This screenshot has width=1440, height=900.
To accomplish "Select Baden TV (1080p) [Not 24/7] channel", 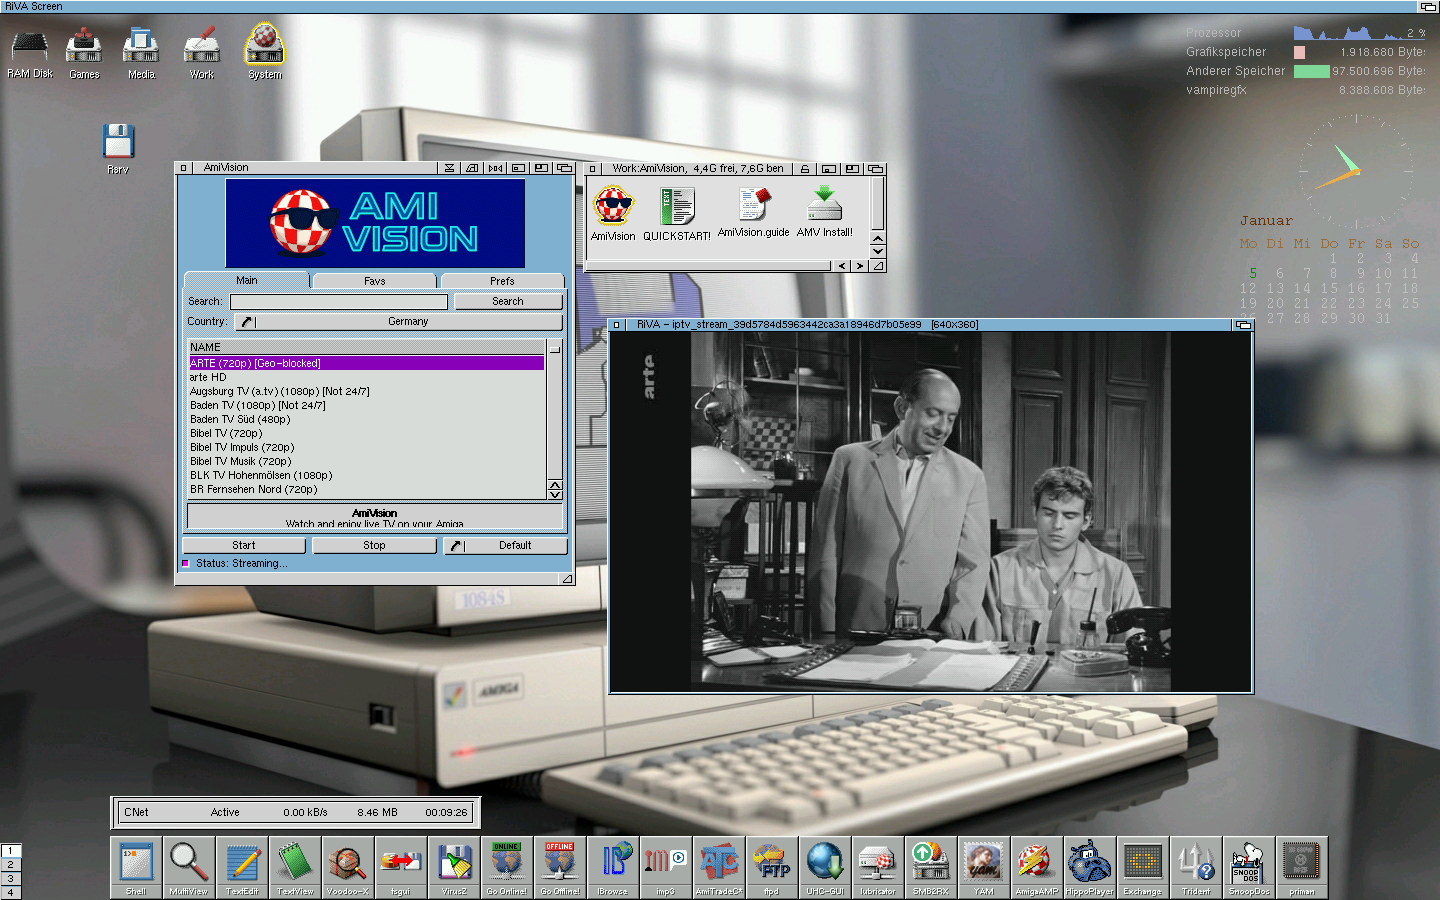I will 366,405.
